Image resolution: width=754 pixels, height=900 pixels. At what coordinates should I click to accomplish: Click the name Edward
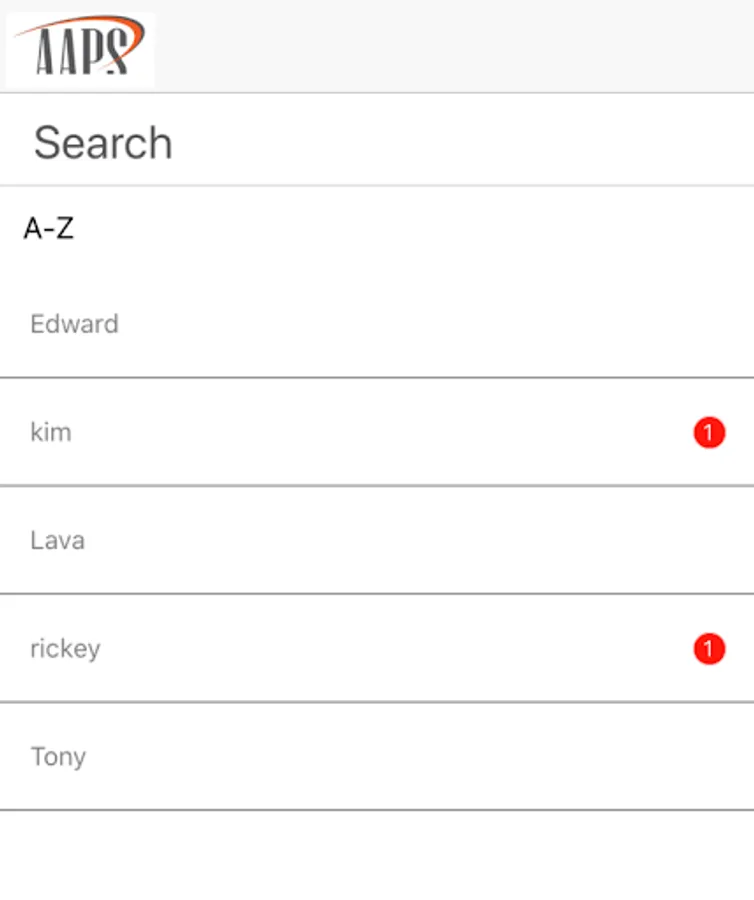pos(74,324)
